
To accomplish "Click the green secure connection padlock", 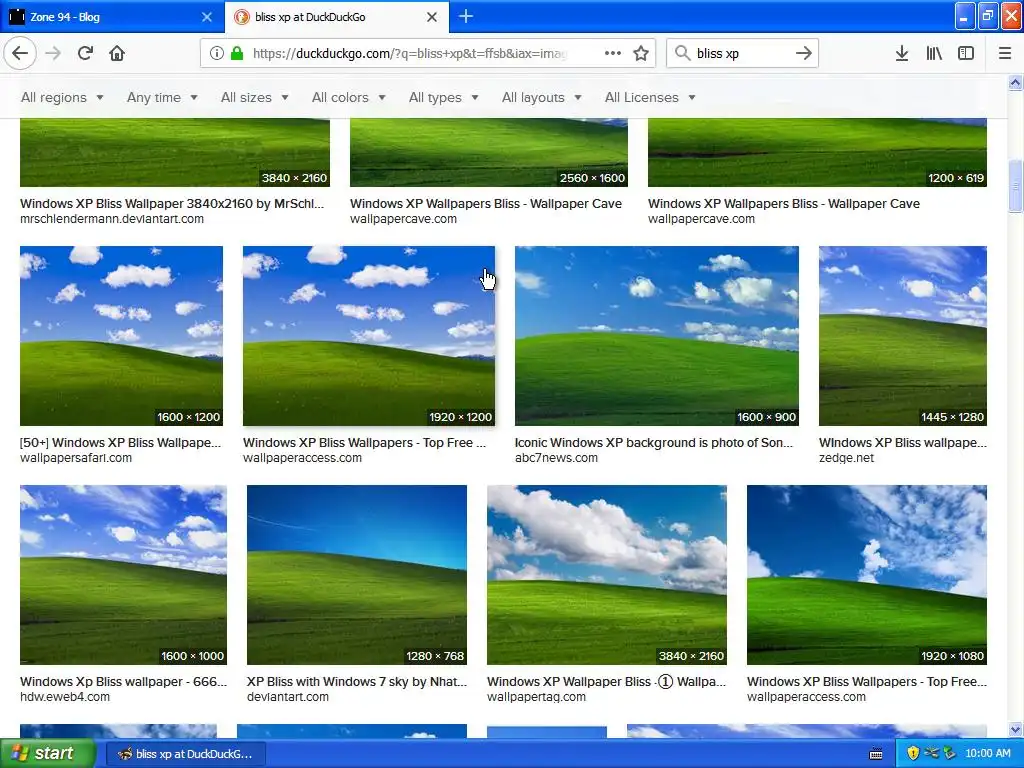I will pos(237,53).
